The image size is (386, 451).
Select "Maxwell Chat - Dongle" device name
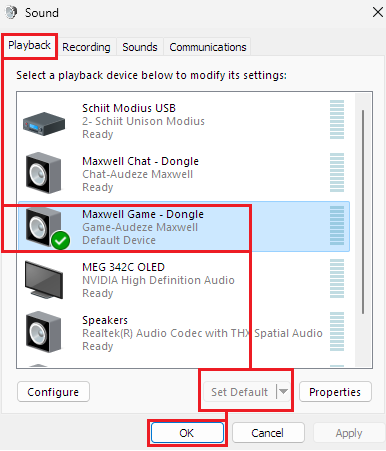click(140, 161)
